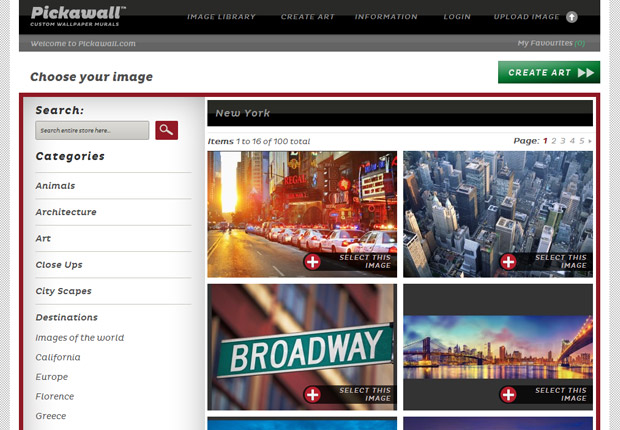Go to page 2
620x430 pixels.
pyautogui.click(x=554, y=141)
